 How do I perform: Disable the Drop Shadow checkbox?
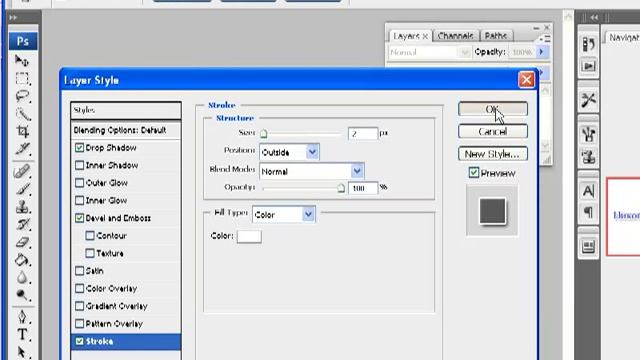tap(79, 148)
